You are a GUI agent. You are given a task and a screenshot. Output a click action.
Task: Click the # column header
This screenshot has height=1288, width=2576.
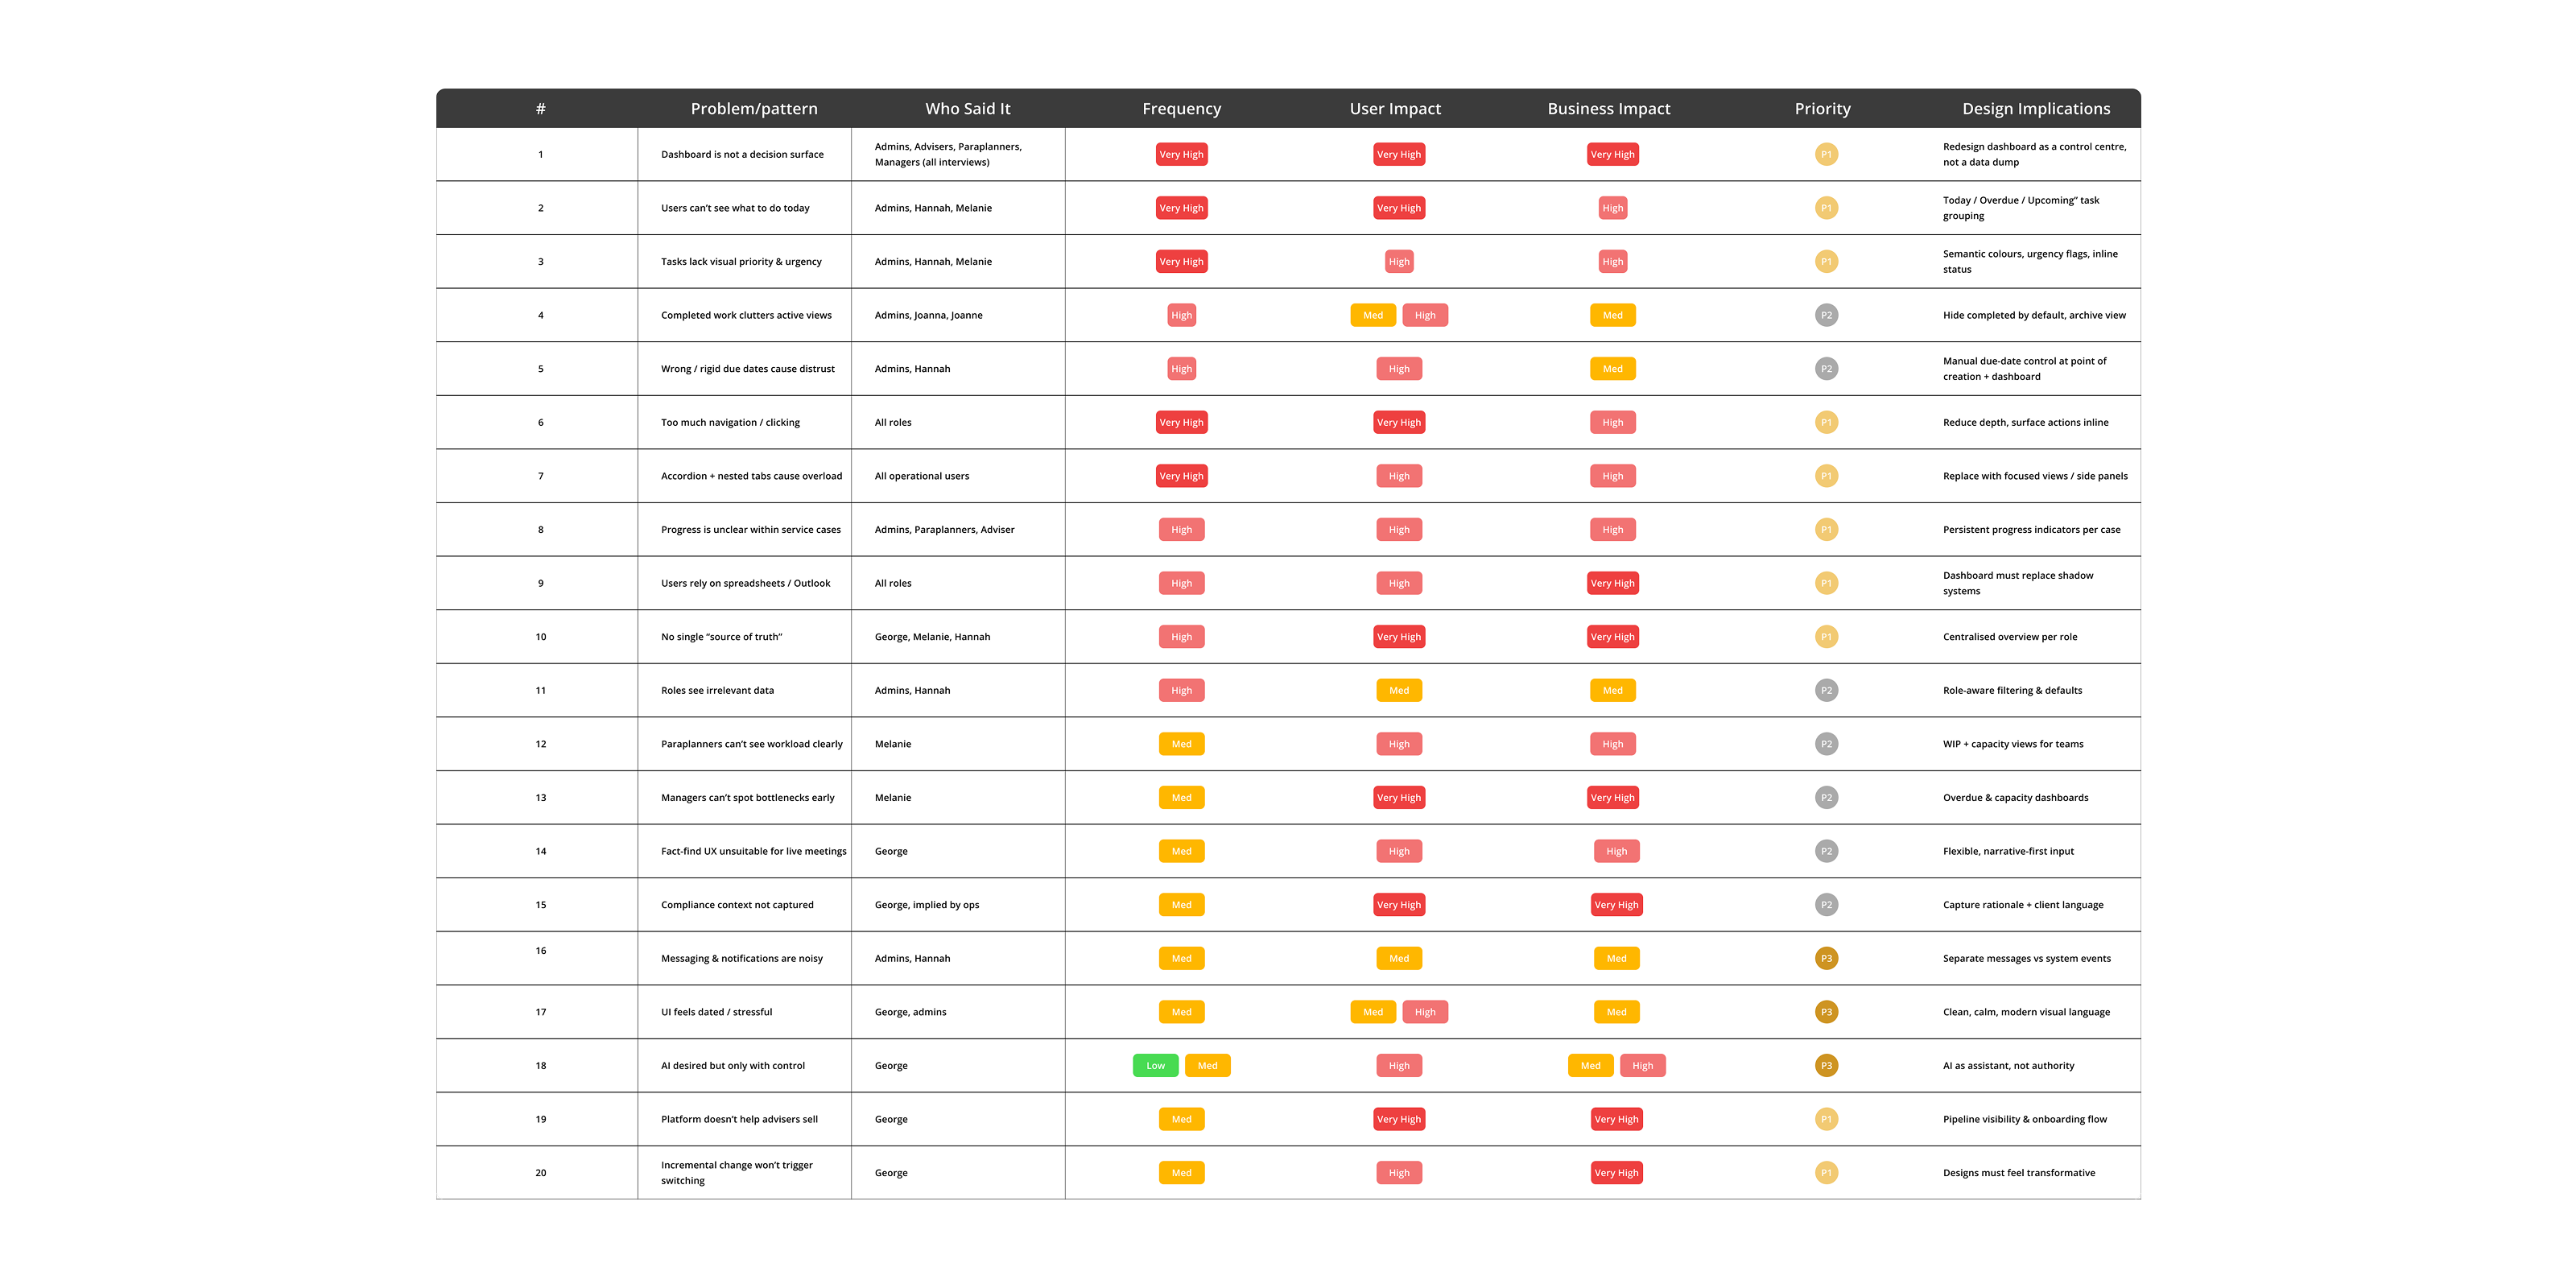pos(540,109)
